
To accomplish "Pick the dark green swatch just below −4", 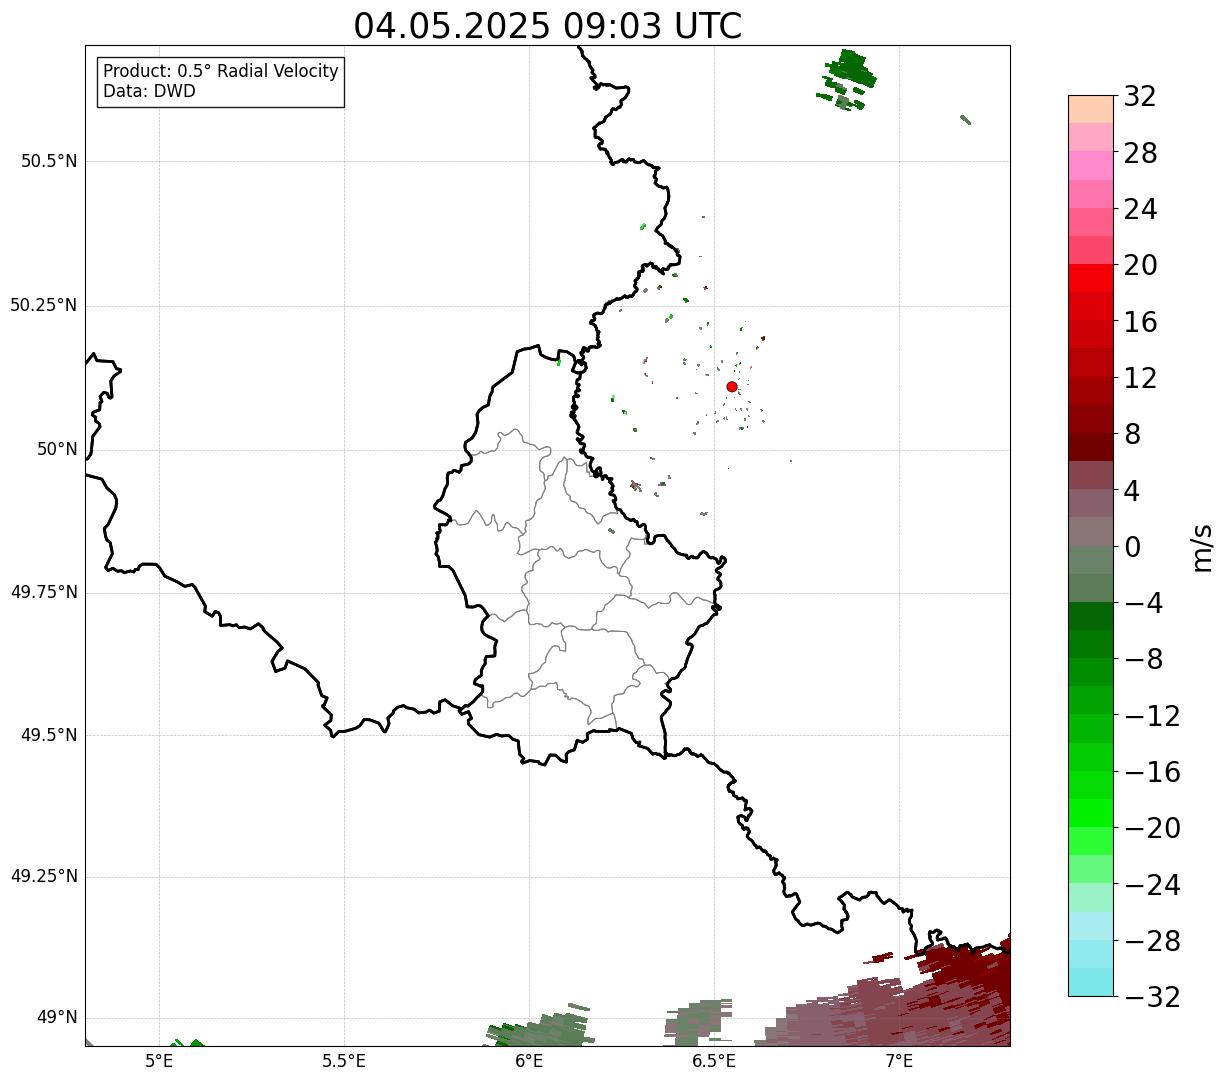I will [x=1091, y=616].
